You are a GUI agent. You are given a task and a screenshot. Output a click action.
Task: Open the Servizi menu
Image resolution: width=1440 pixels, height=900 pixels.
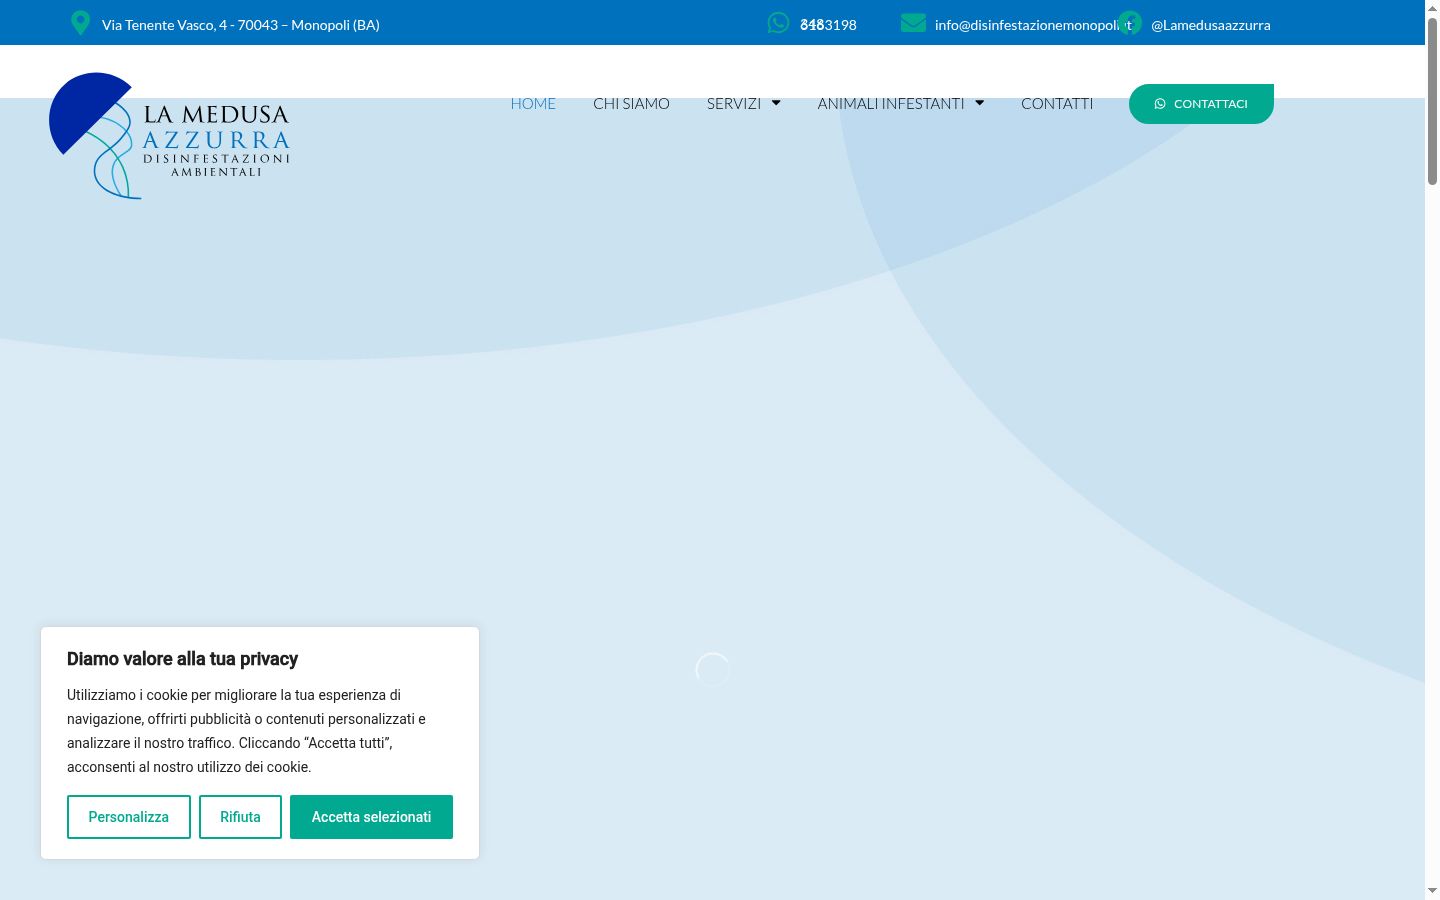click(734, 103)
